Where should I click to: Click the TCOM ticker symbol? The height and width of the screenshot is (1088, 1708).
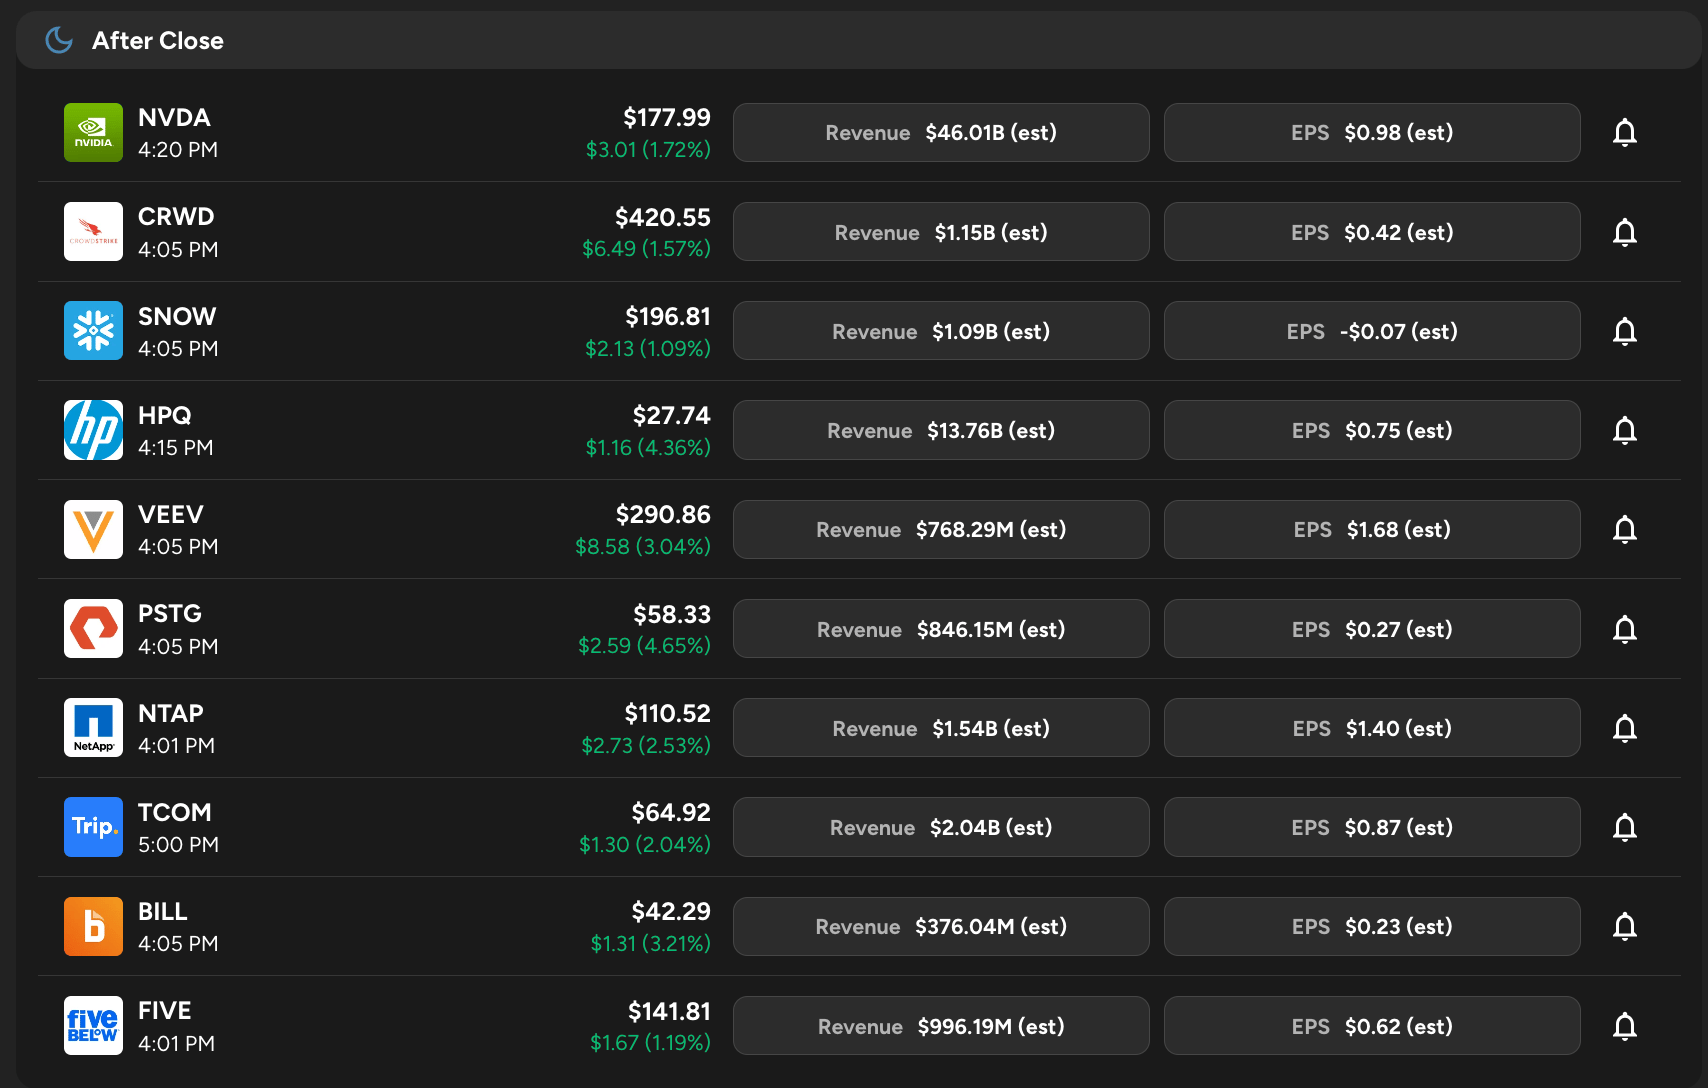(175, 812)
